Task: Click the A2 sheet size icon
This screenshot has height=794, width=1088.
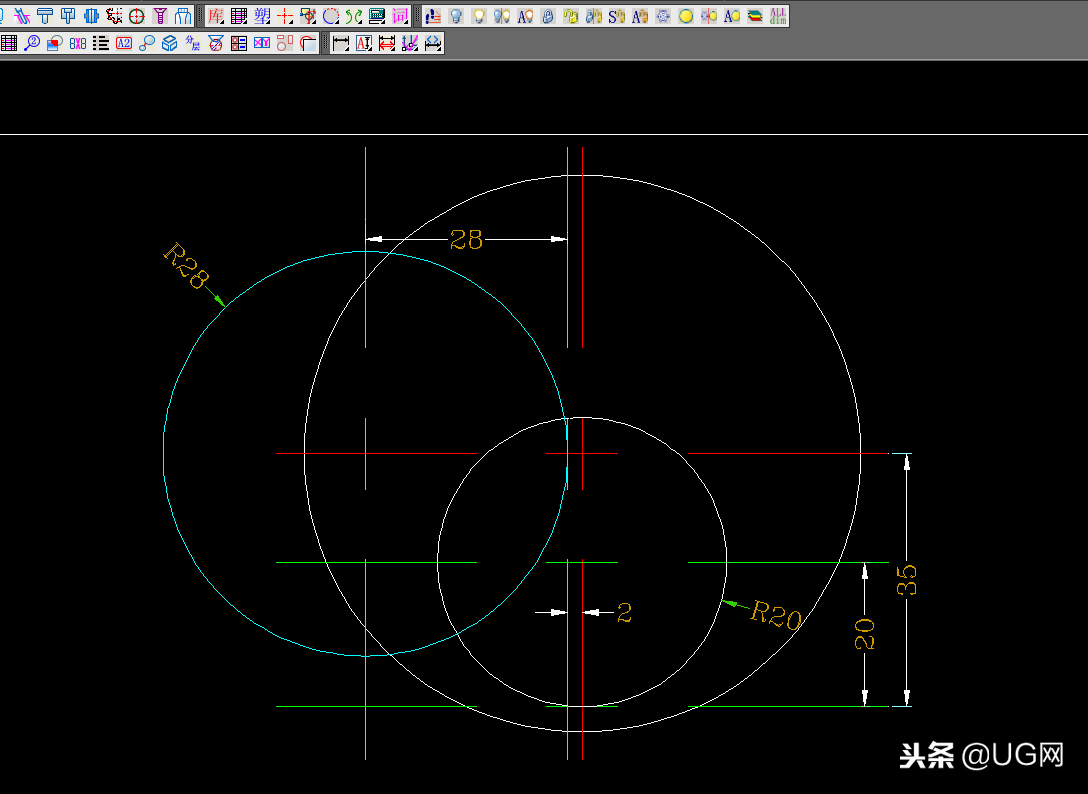Action: click(124, 43)
